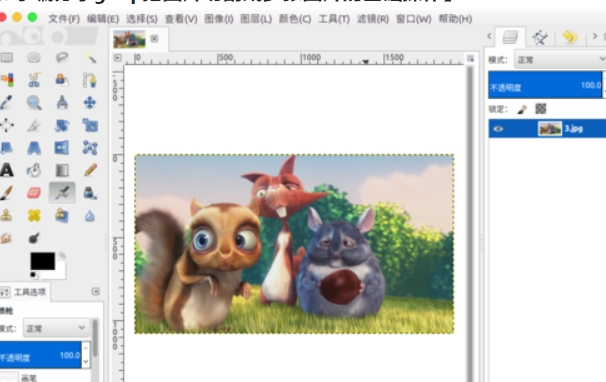Select the Move tool
Screen dimensions: 606x382
90,103
